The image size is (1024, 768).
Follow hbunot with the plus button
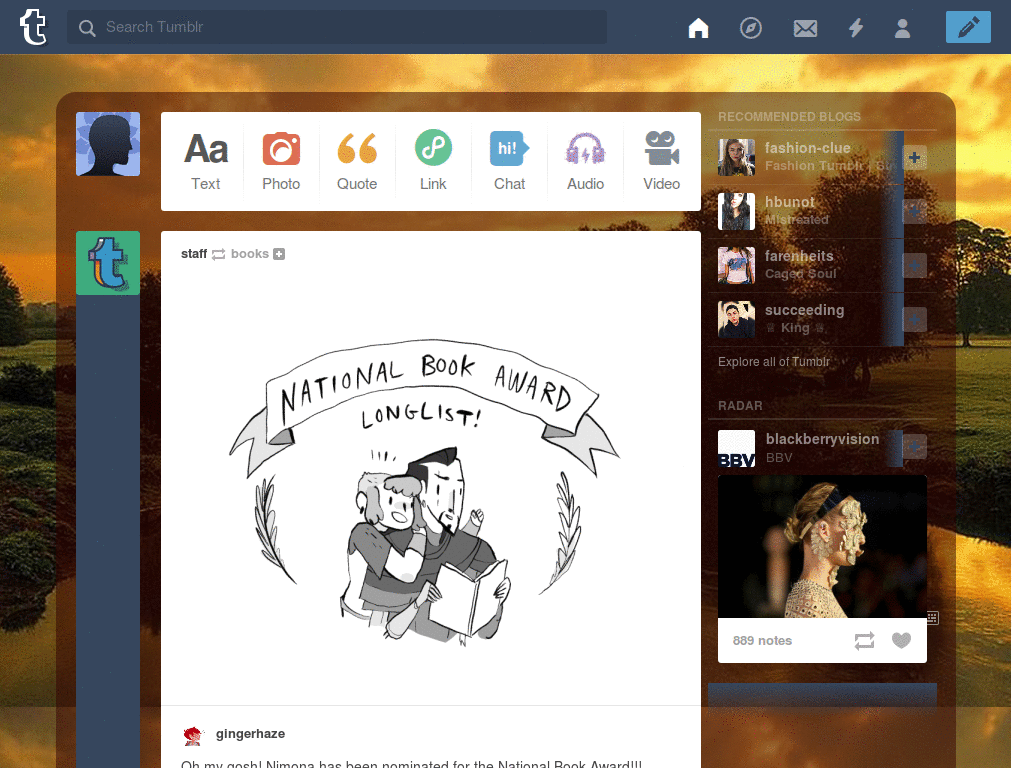pos(914,211)
